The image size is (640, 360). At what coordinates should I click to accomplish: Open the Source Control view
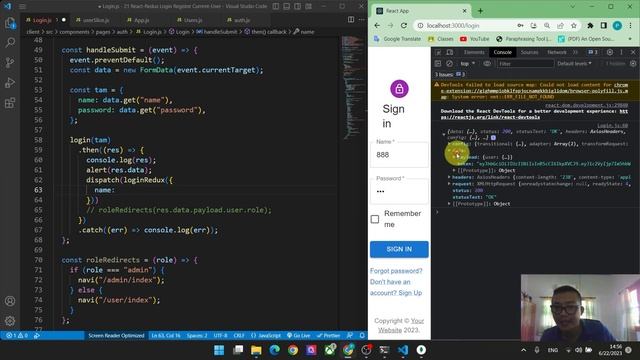(10, 62)
